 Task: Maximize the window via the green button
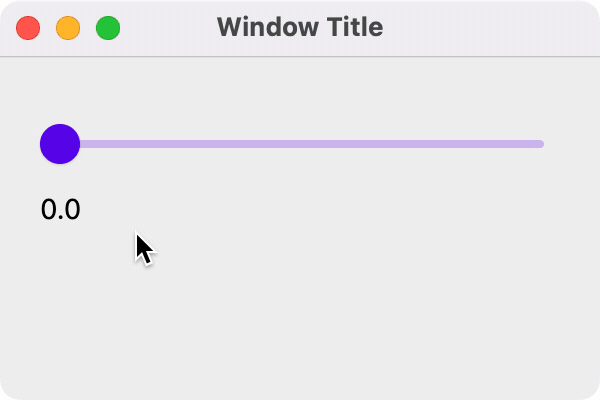[108, 28]
